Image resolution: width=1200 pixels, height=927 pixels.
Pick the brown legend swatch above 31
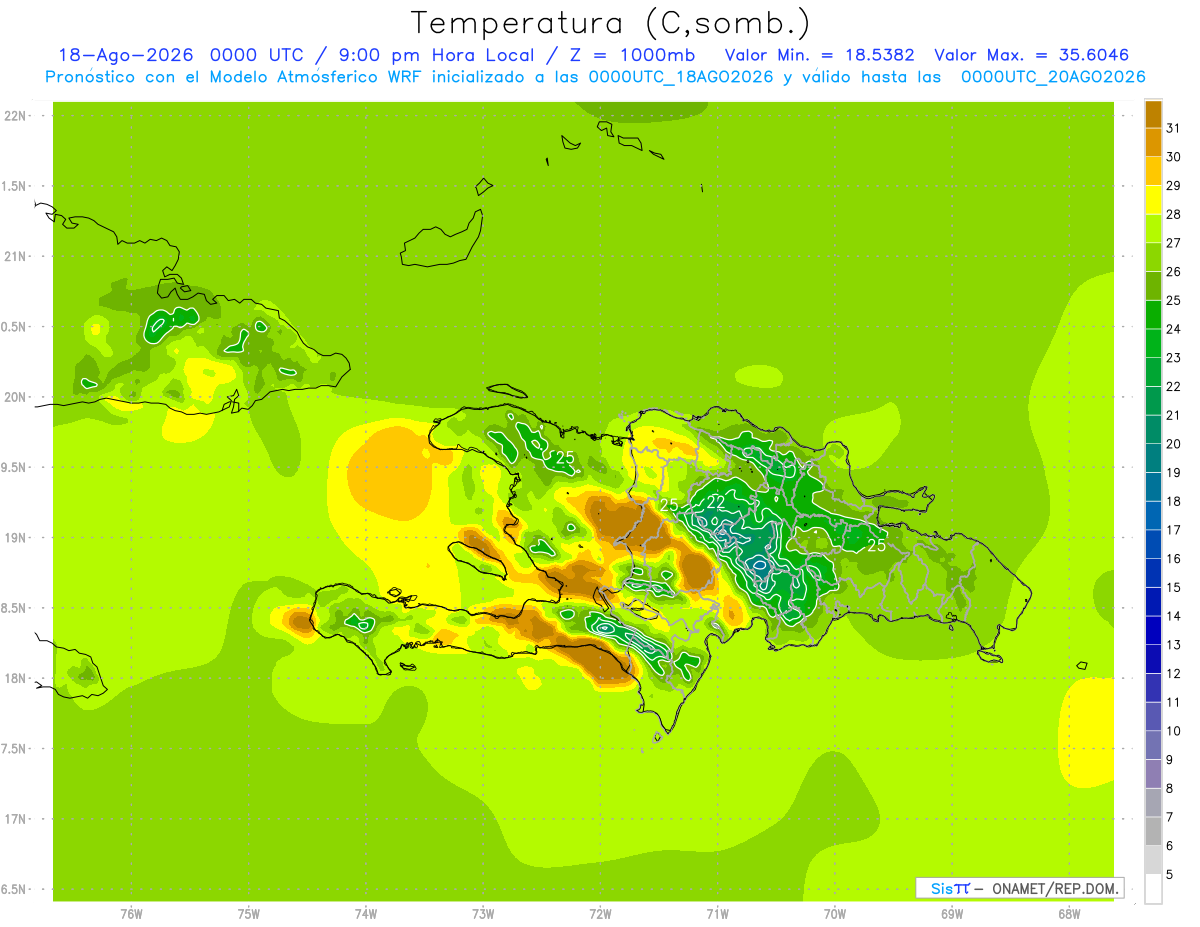(x=1153, y=114)
